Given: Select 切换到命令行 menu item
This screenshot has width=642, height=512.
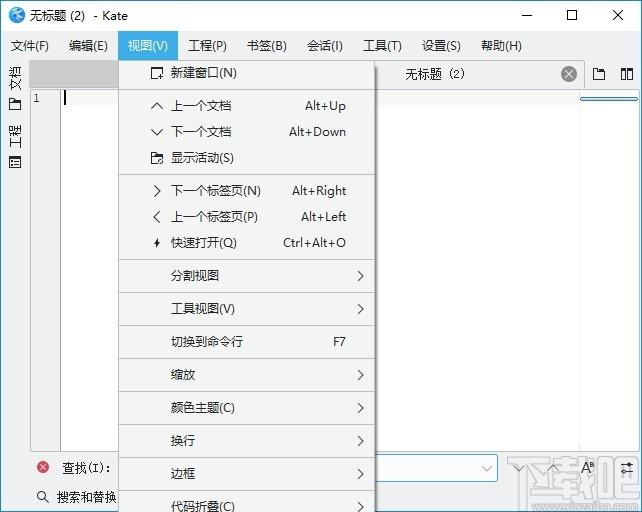Looking at the screenshot, I should 246,342.
